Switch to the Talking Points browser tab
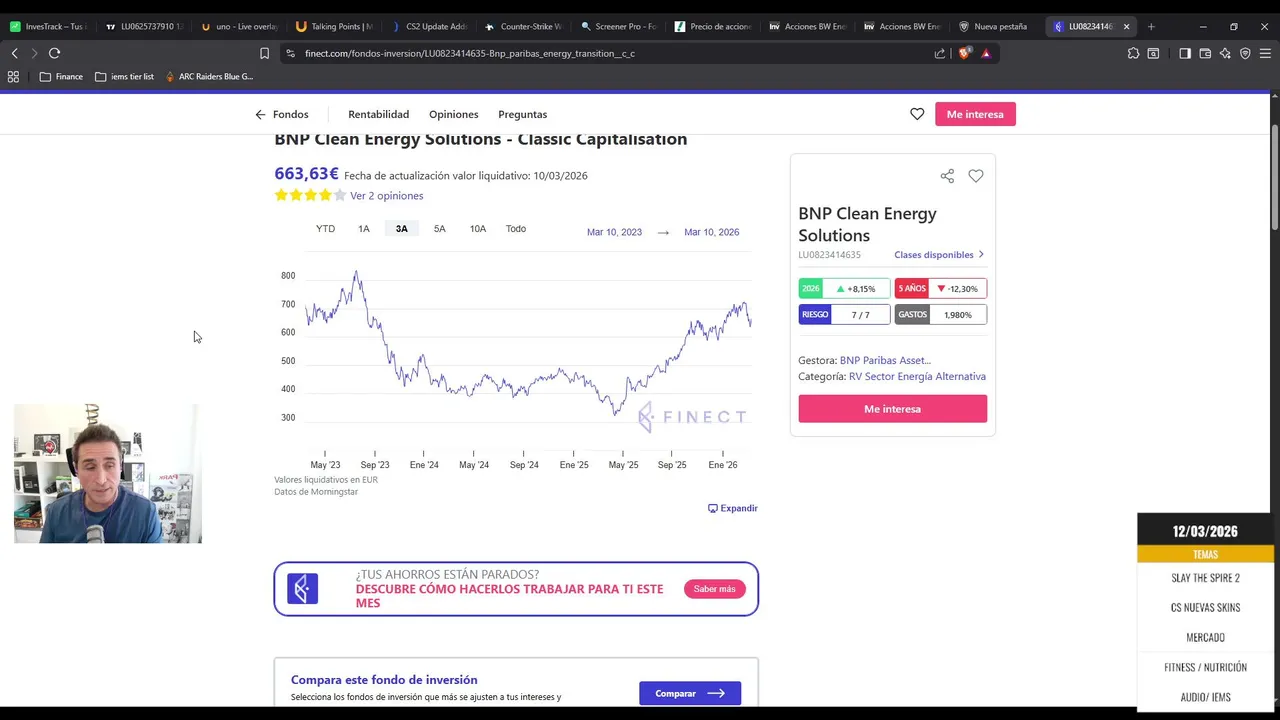 pyautogui.click(x=334, y=26)
